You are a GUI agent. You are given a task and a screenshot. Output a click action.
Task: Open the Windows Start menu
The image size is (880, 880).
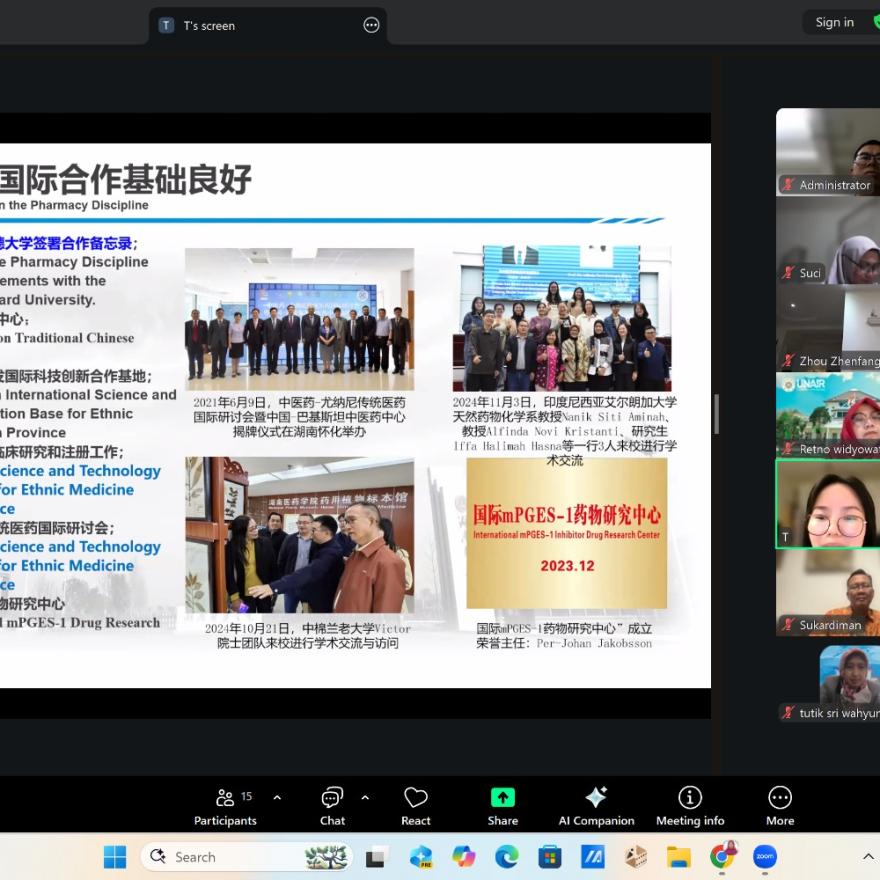click(x=115, y=857)
